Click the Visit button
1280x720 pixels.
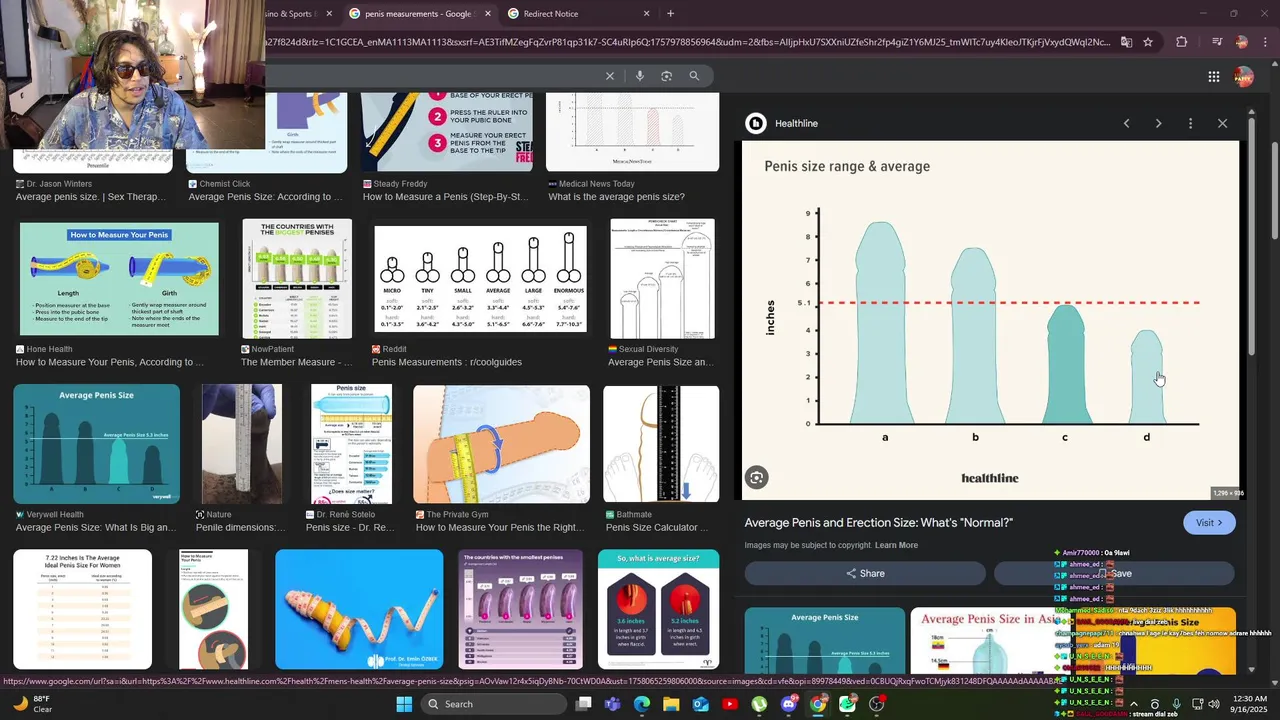pos(1209,523)
